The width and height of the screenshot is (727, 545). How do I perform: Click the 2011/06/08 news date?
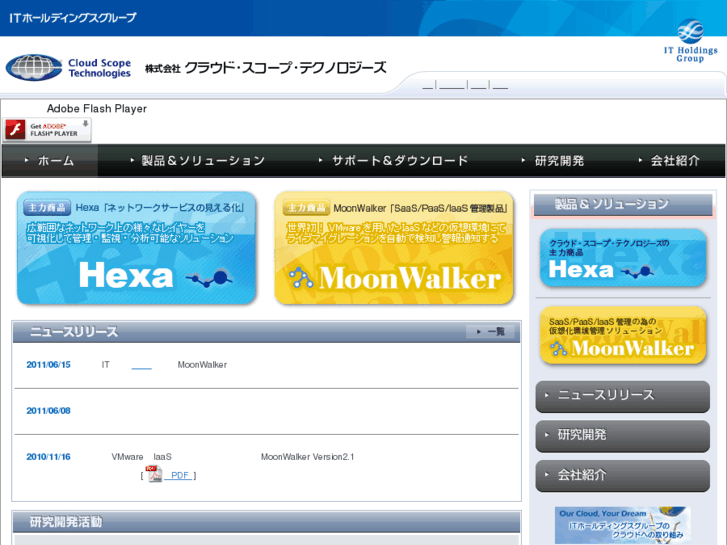48,410
